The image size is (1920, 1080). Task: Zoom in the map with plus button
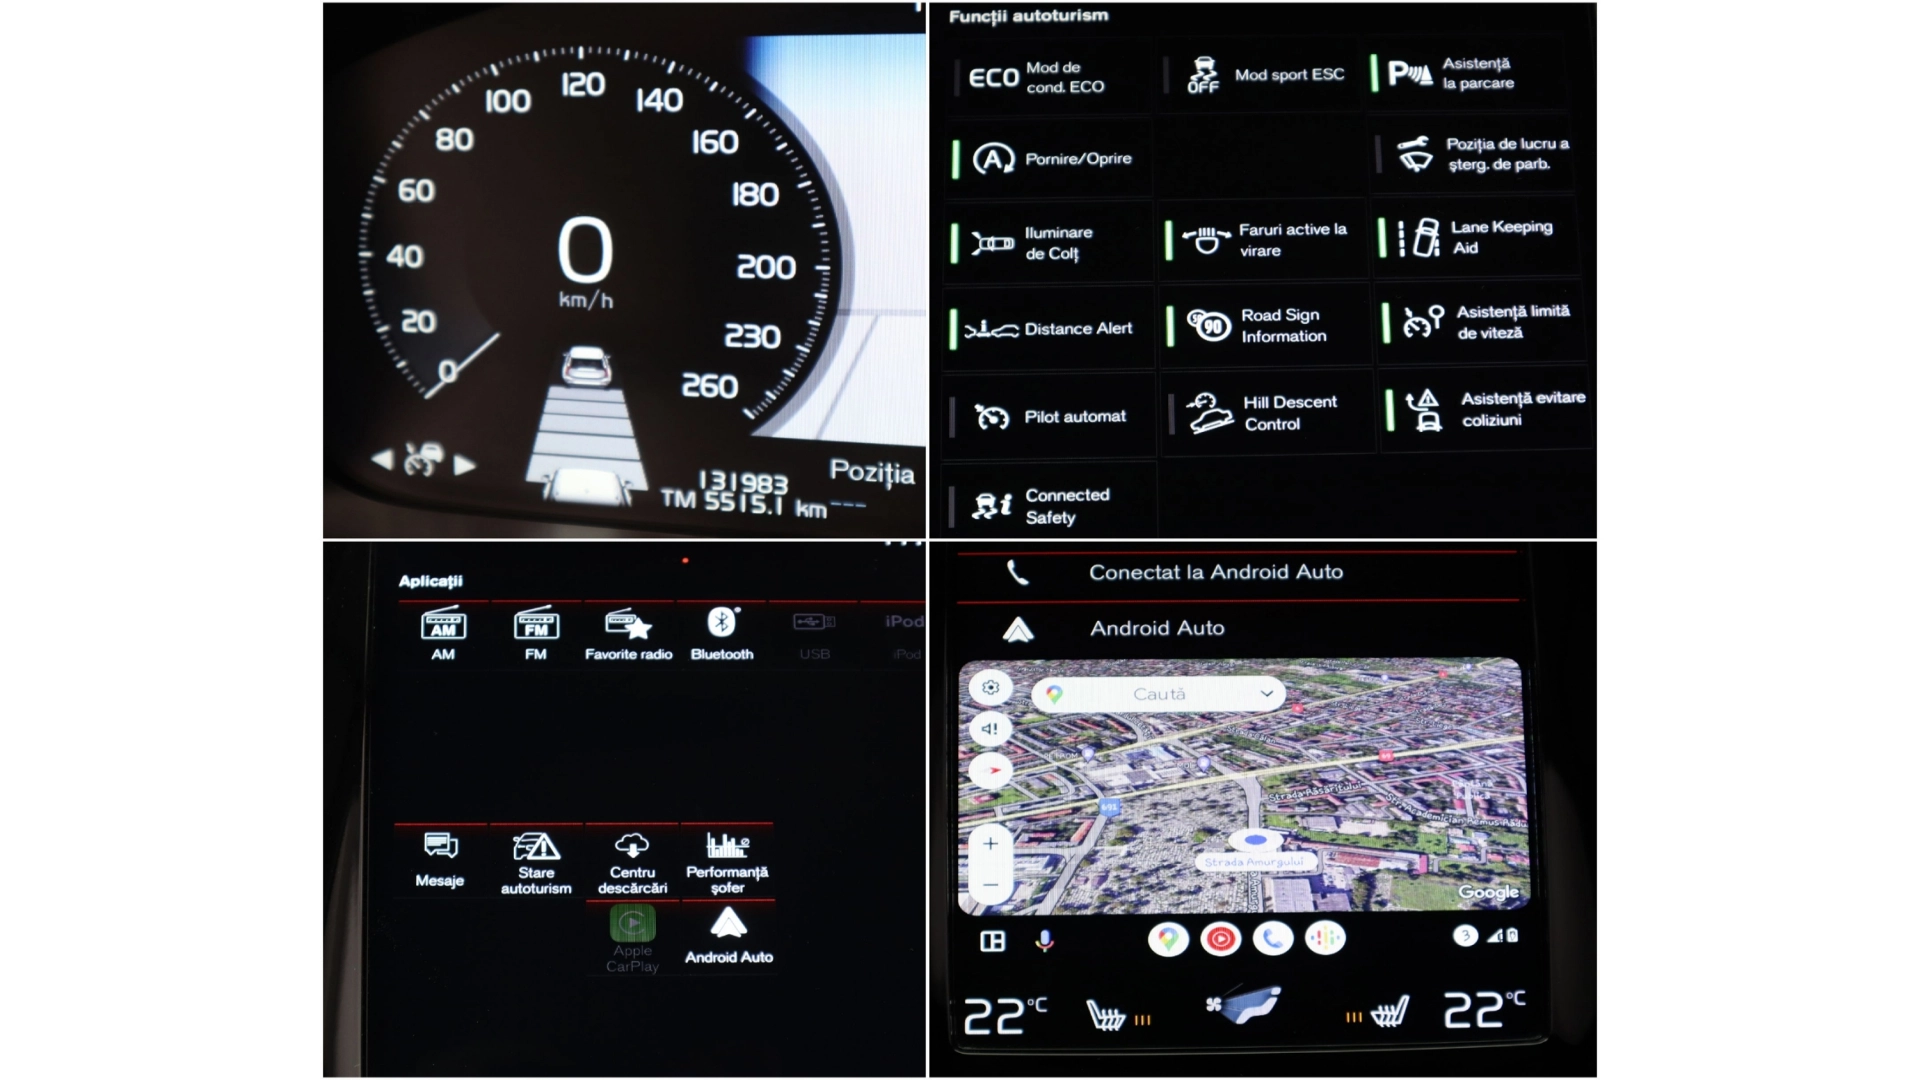tap(990, 844)
